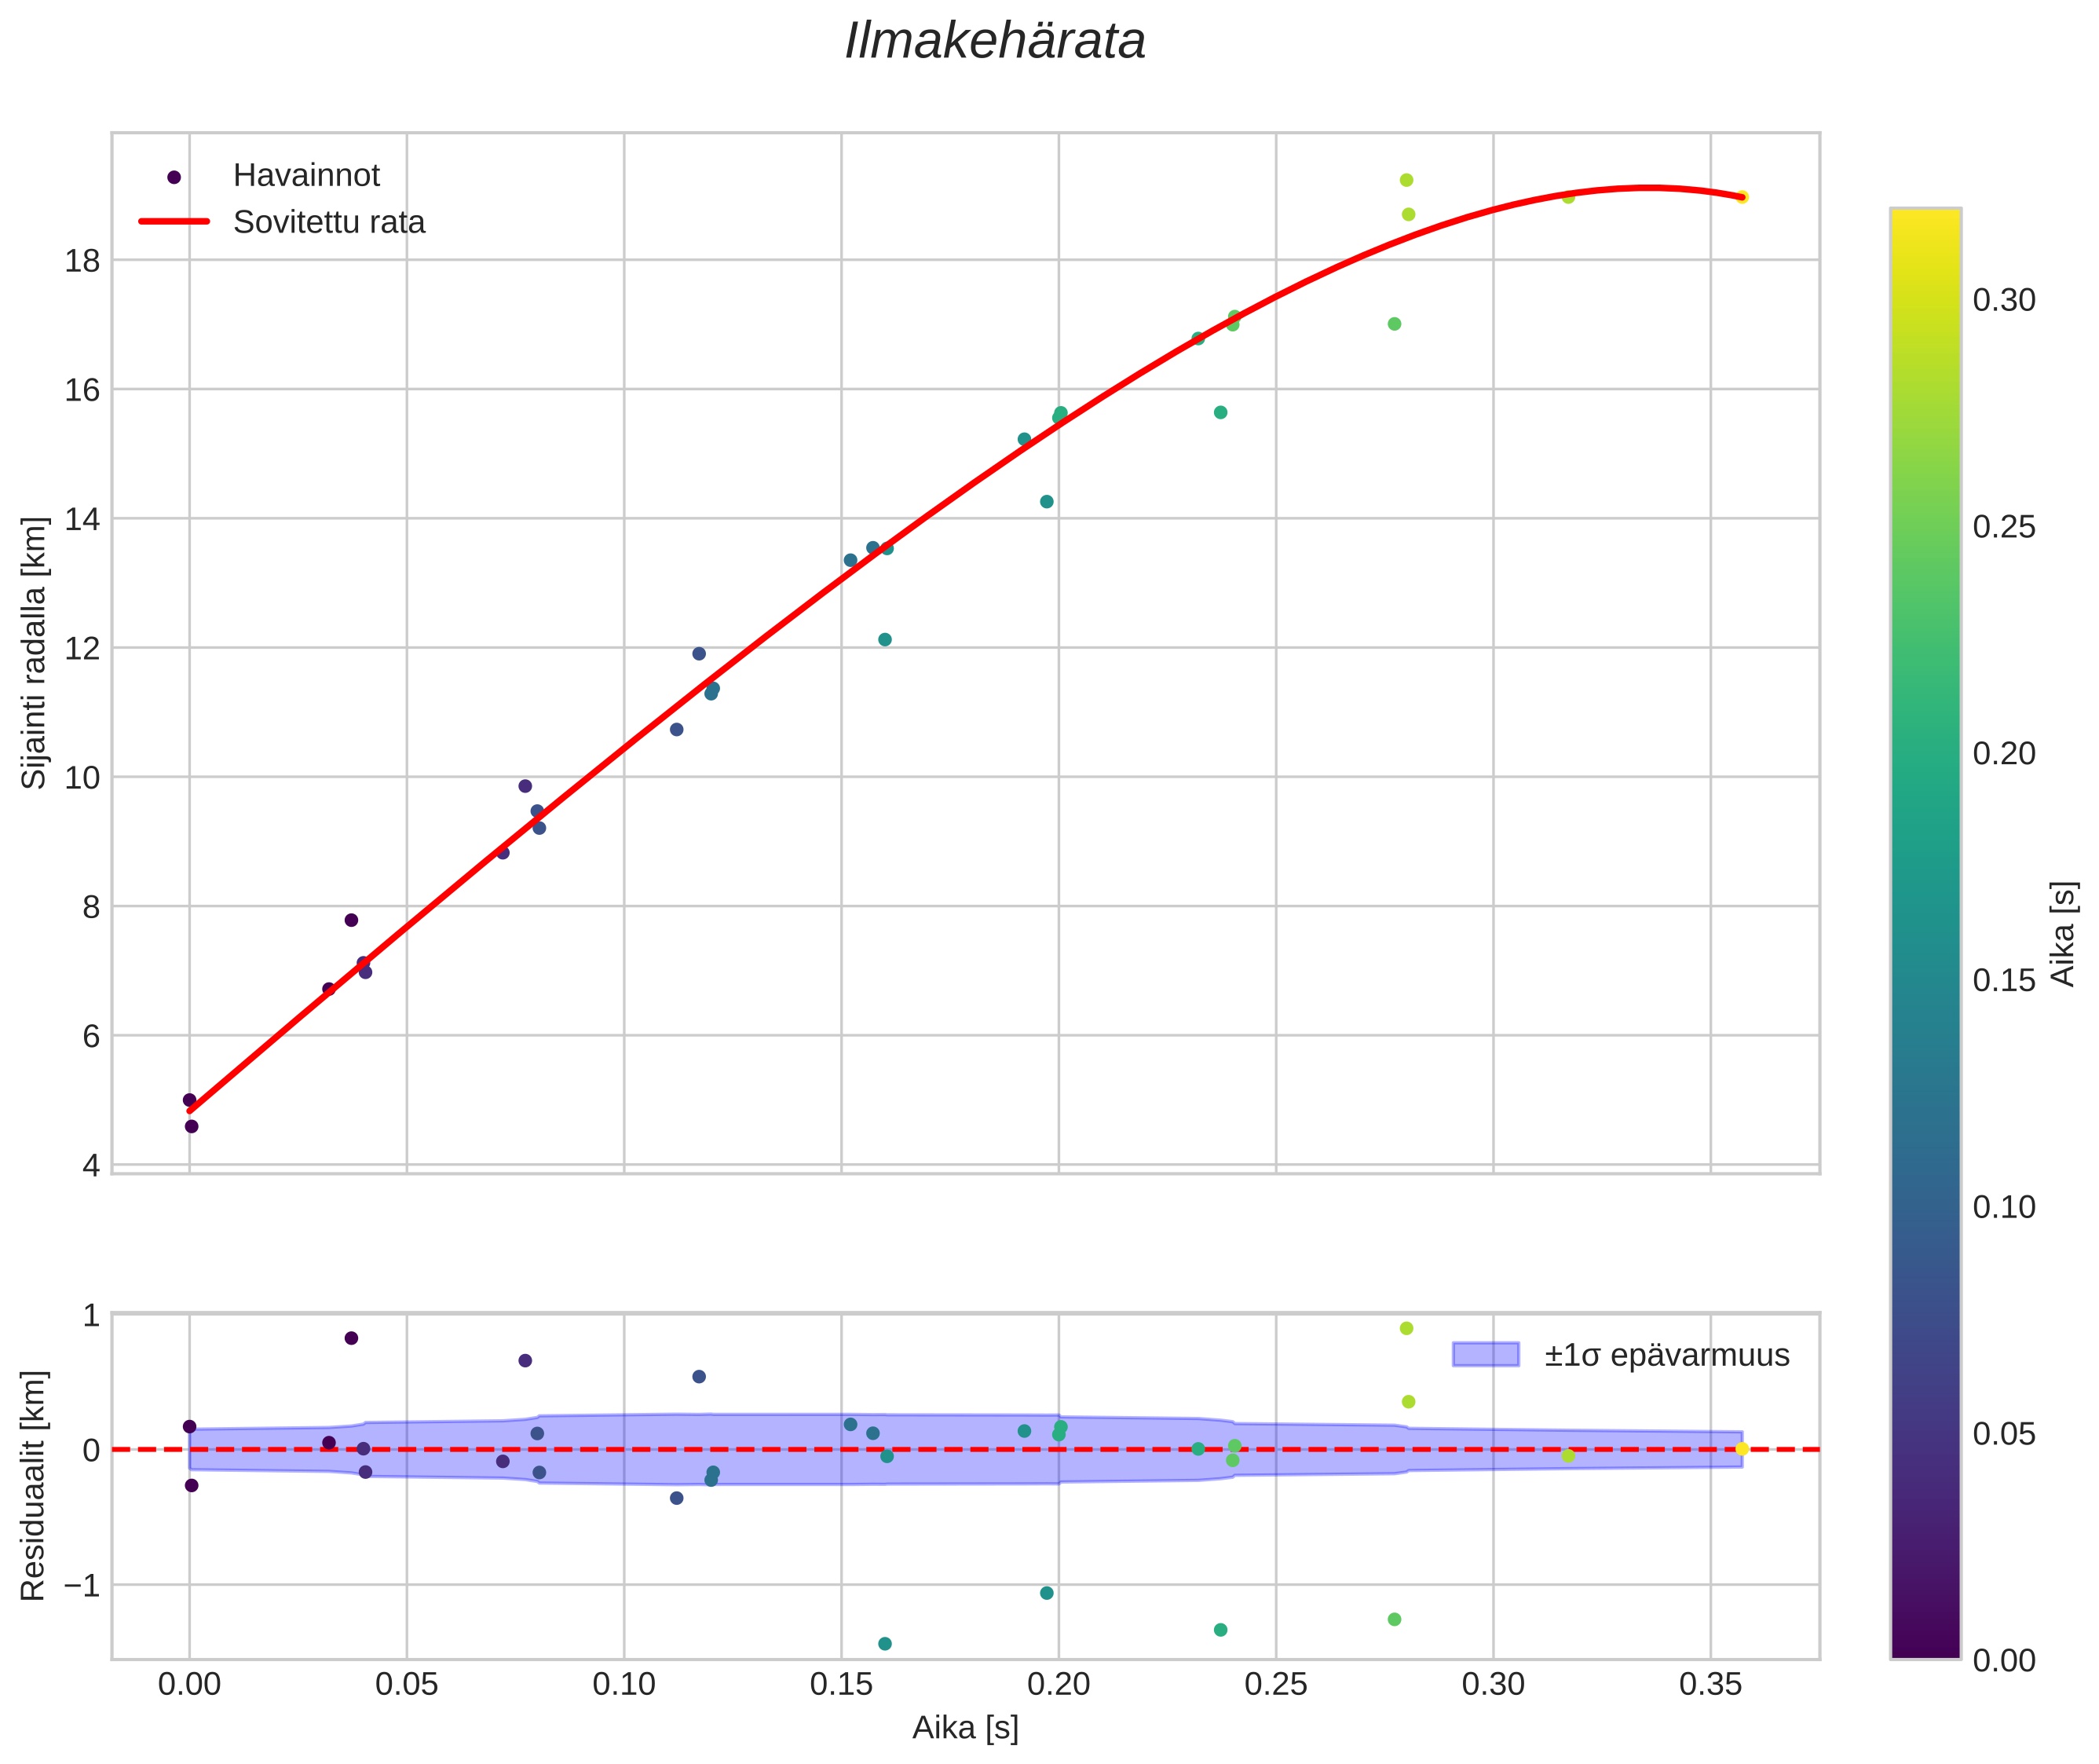
Task: Click the bottom 'Aika [s]' x-axis label
Action: [x=965, y=1728]
